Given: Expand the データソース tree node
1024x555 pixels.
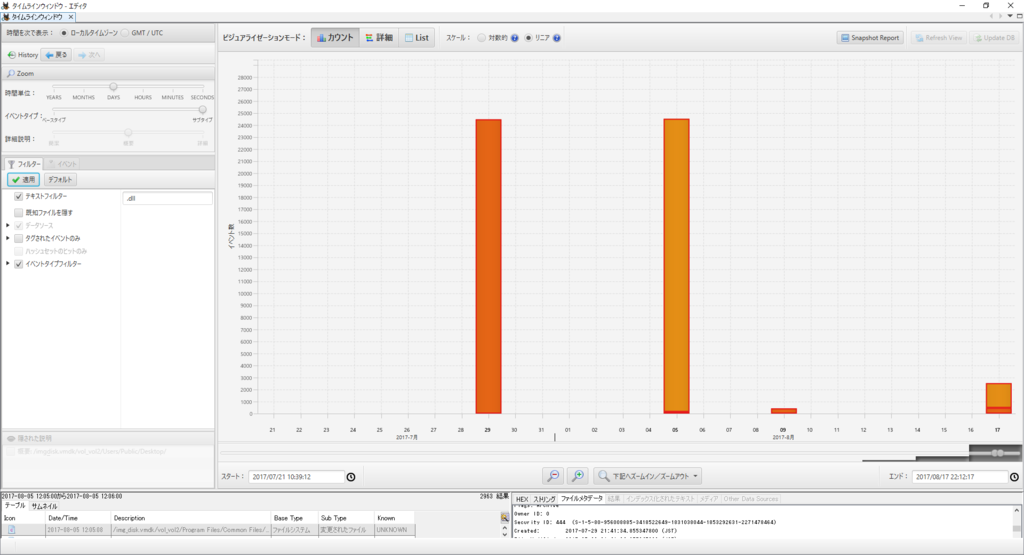Looking at the screenshot, I should pyautogui.click(x=8, y=225).
